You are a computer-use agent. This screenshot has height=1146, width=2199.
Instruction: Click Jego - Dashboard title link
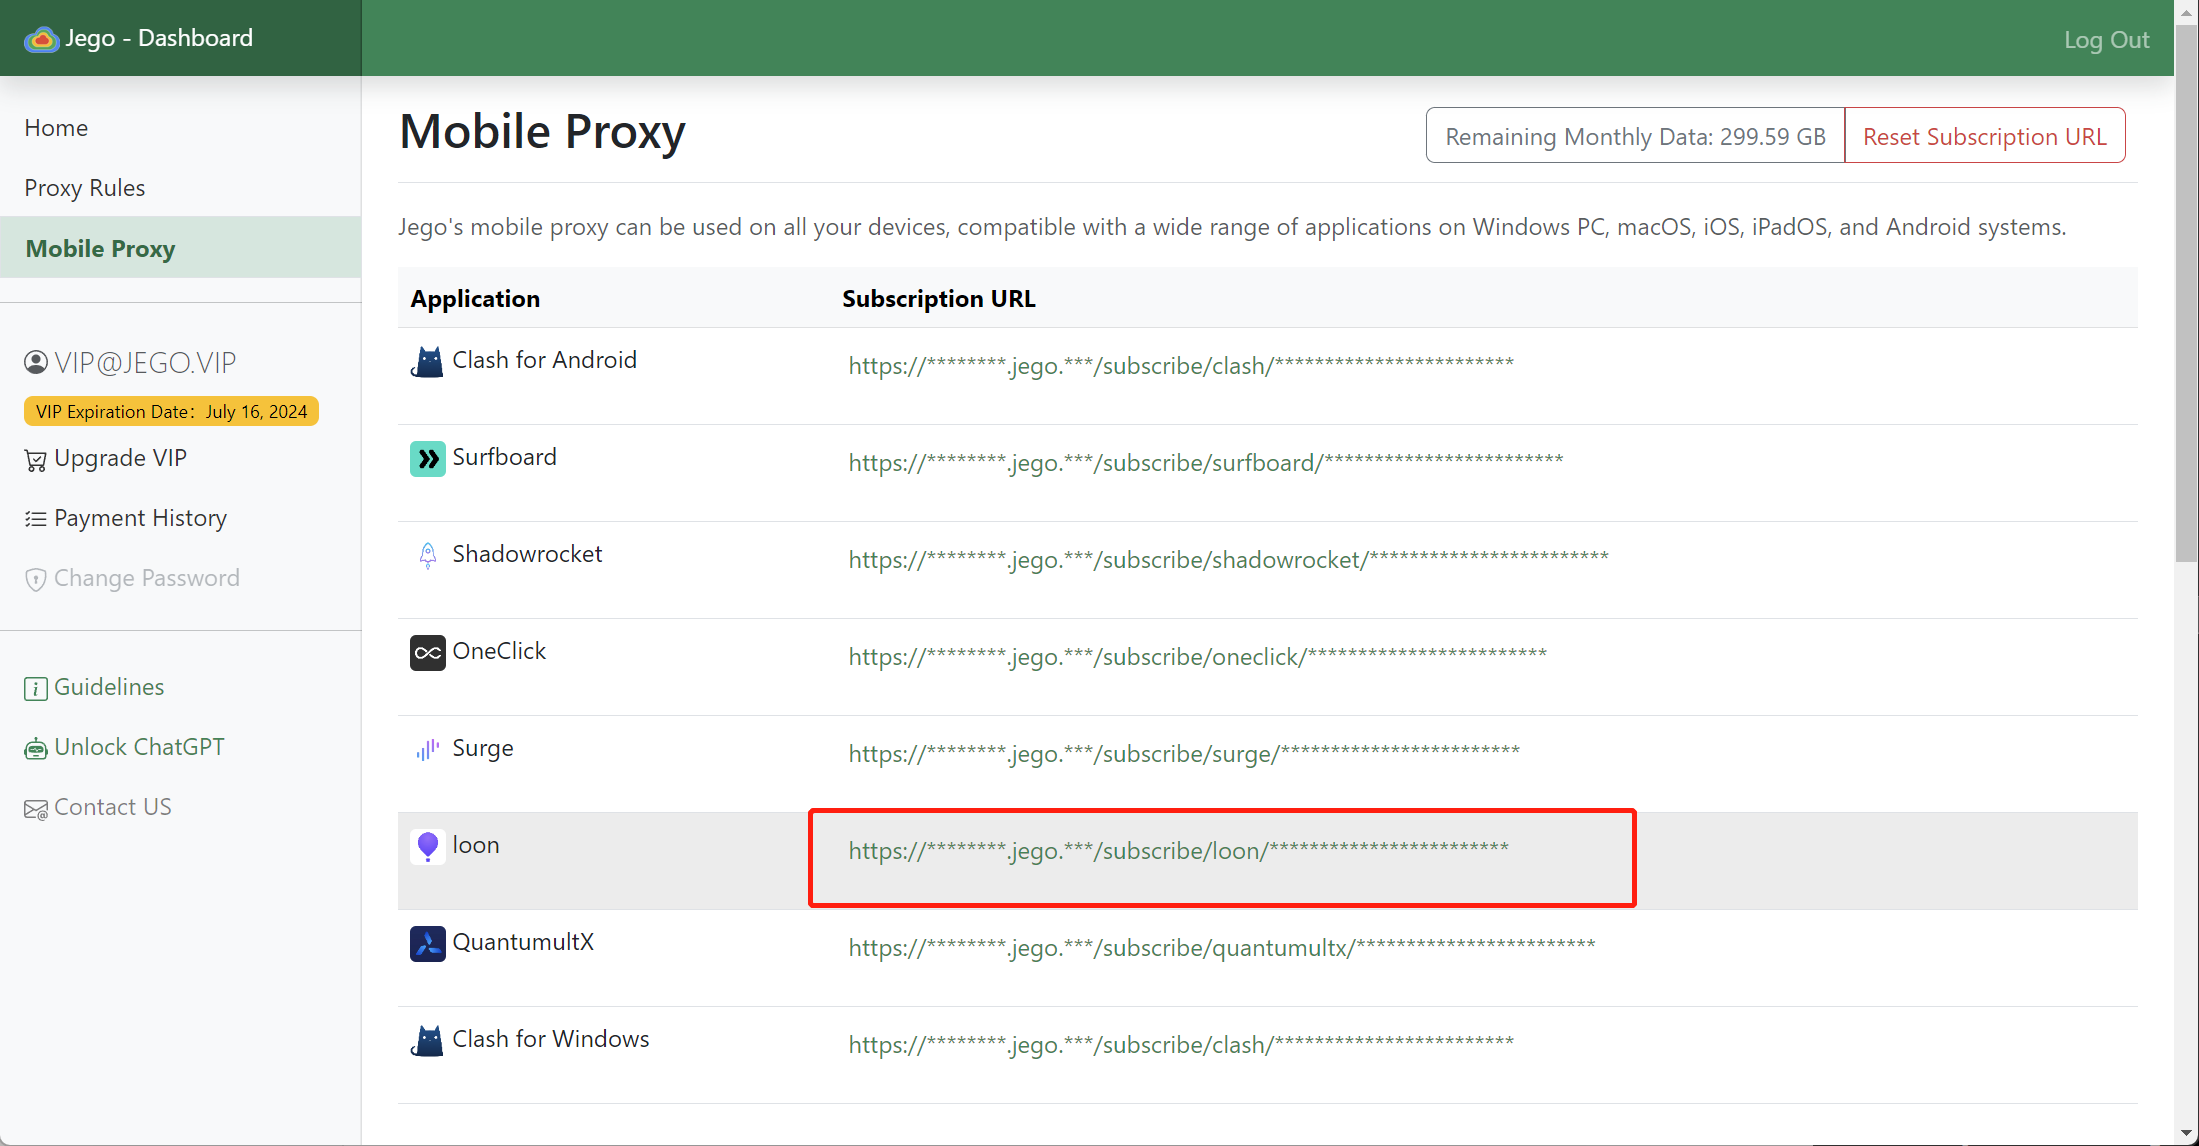coord(159,38)
